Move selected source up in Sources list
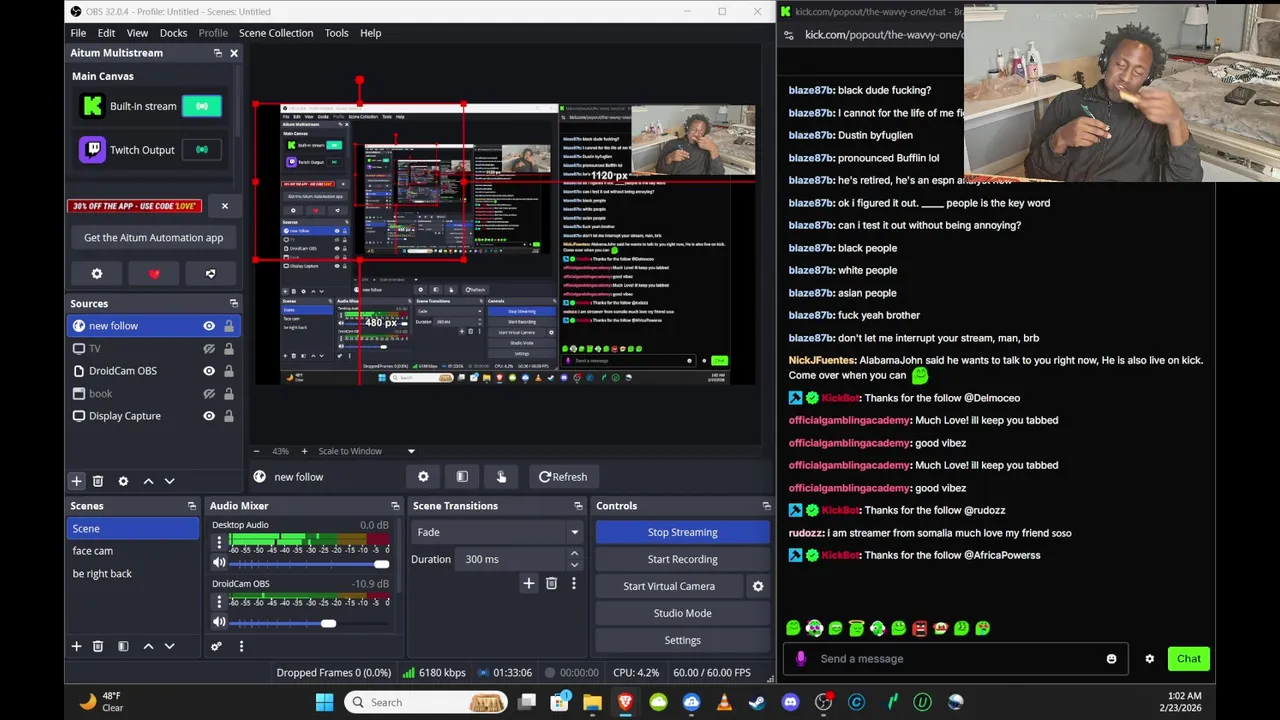The image size is (1280, 720). (148, 481)
